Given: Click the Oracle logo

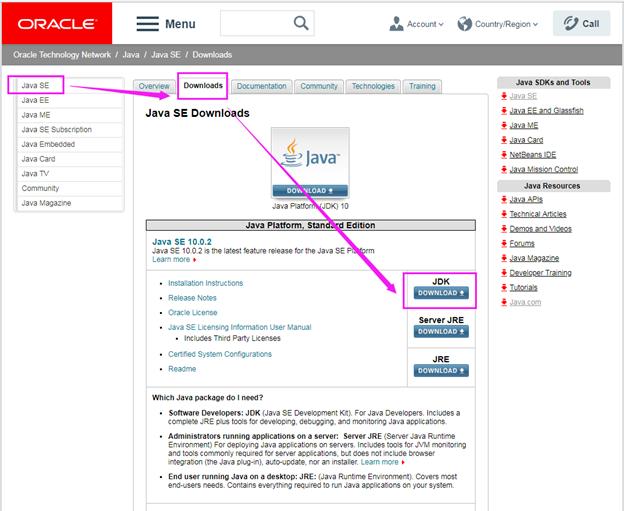Looking at the screenshot, I should pos(57,24).
